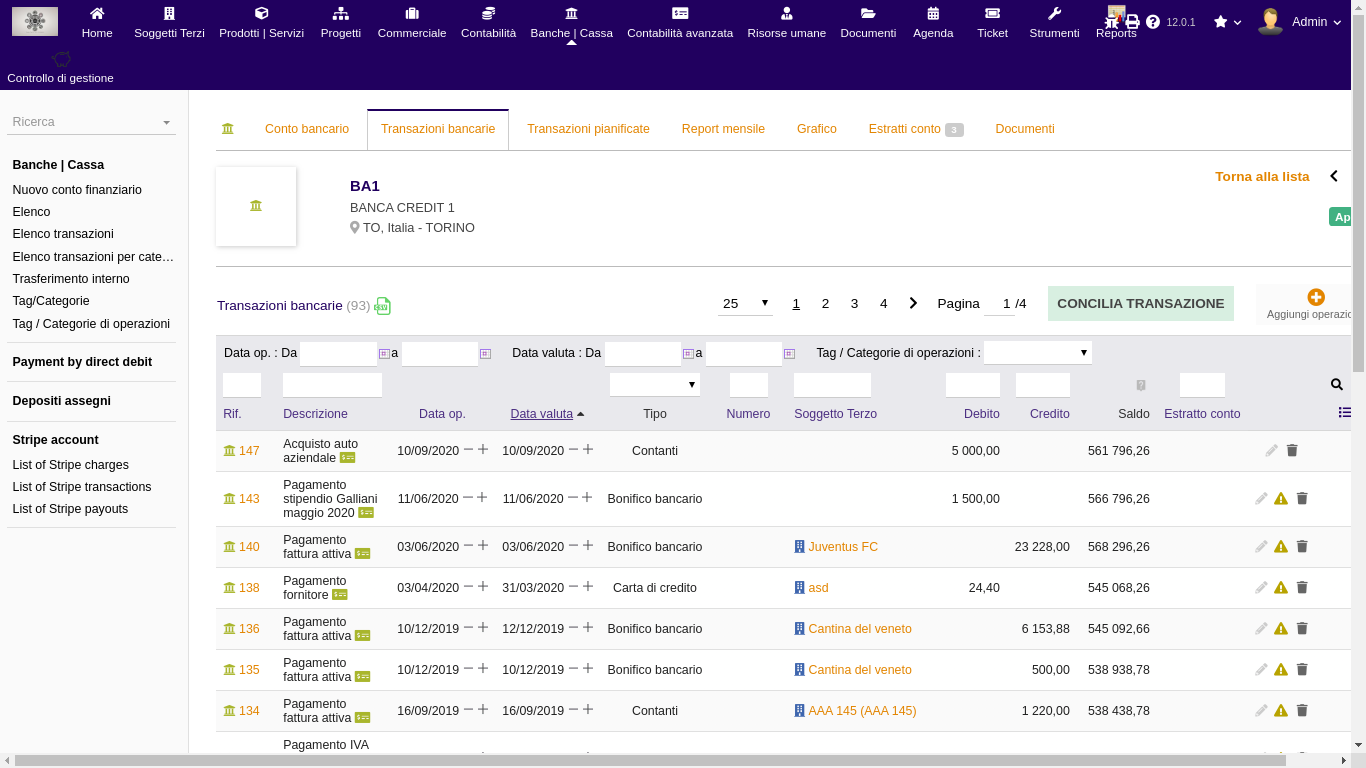The width and height of the screenshot is (1366, 768).
Task: Open Prodotti | Servizi module
Action: pos(261,23)
